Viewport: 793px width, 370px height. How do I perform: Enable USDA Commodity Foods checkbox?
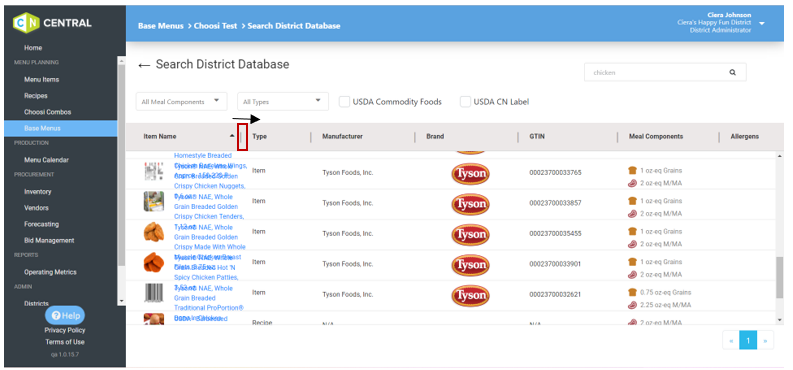[344, 102]
